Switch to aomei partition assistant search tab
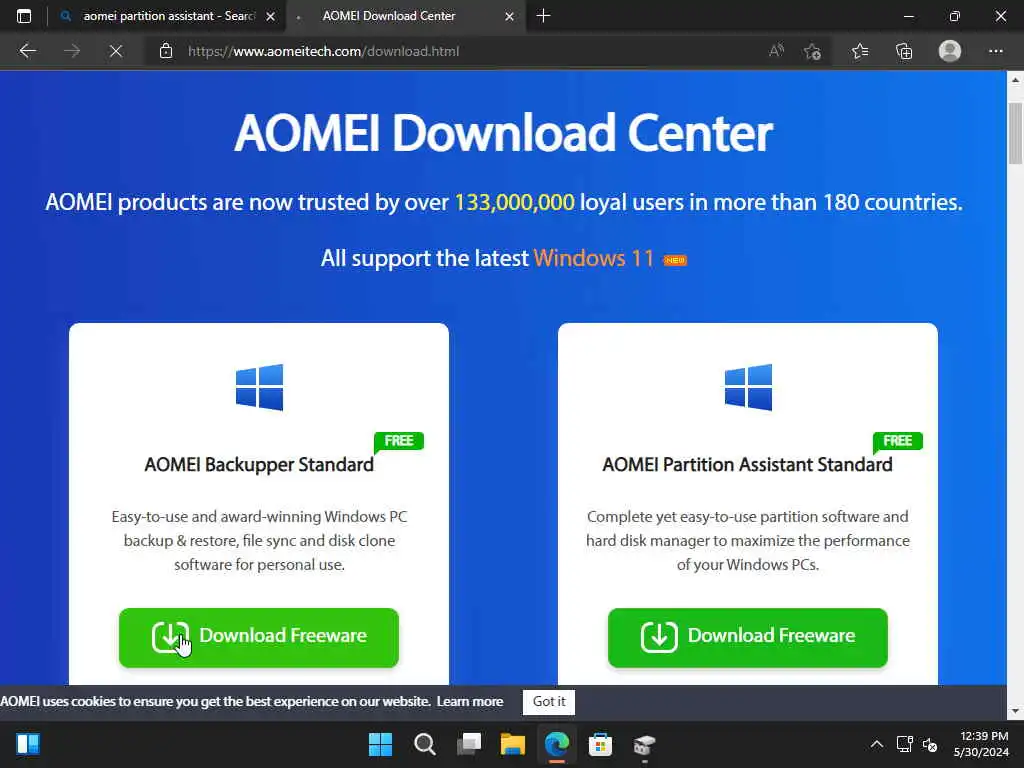The image size is (1024, 768). 168,16
